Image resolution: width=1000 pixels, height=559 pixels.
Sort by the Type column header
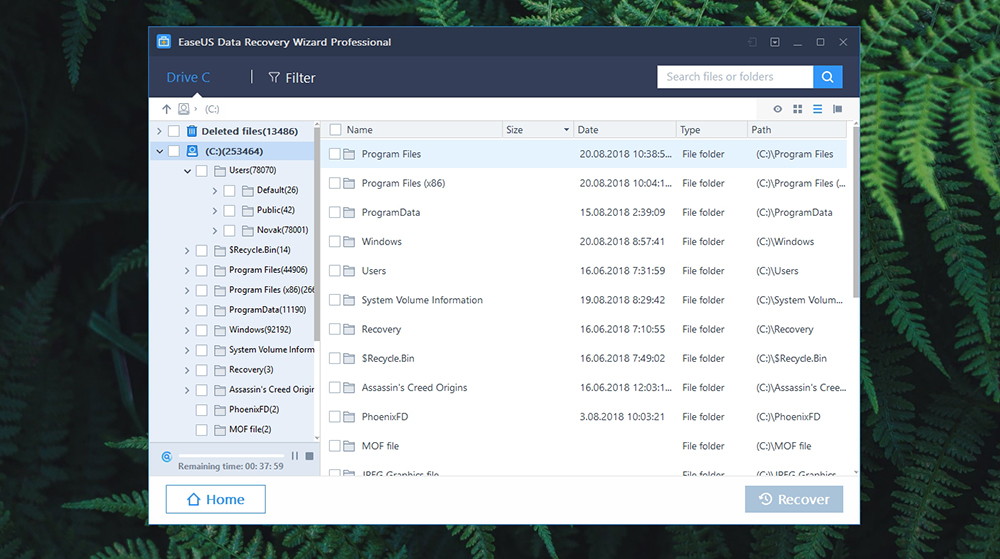tap(711, 130)
